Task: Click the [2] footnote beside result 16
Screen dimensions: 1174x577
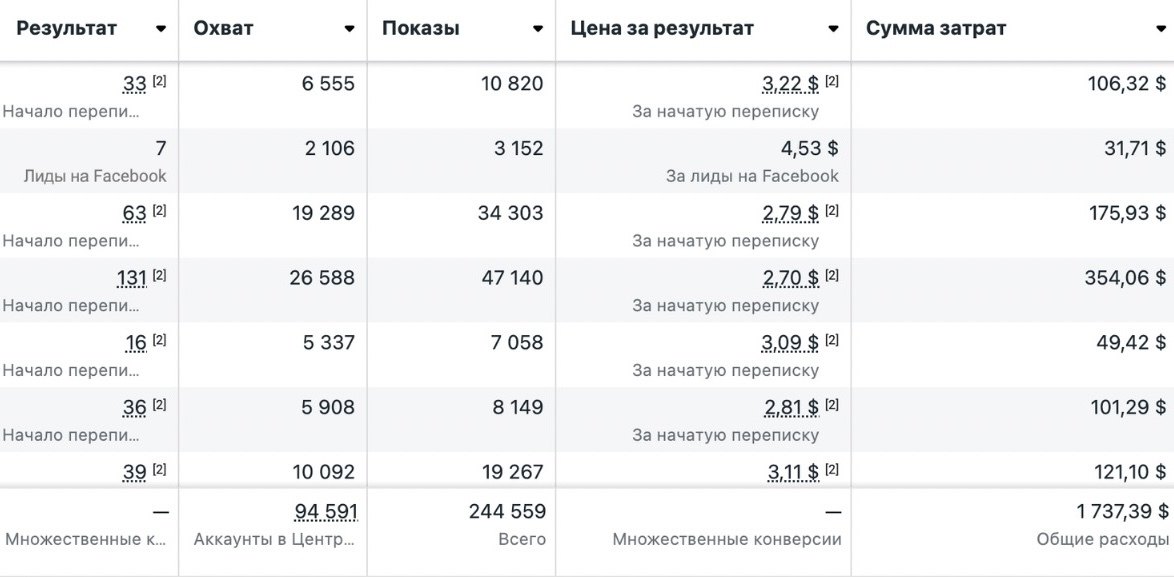Action: [x=159, y=340]
